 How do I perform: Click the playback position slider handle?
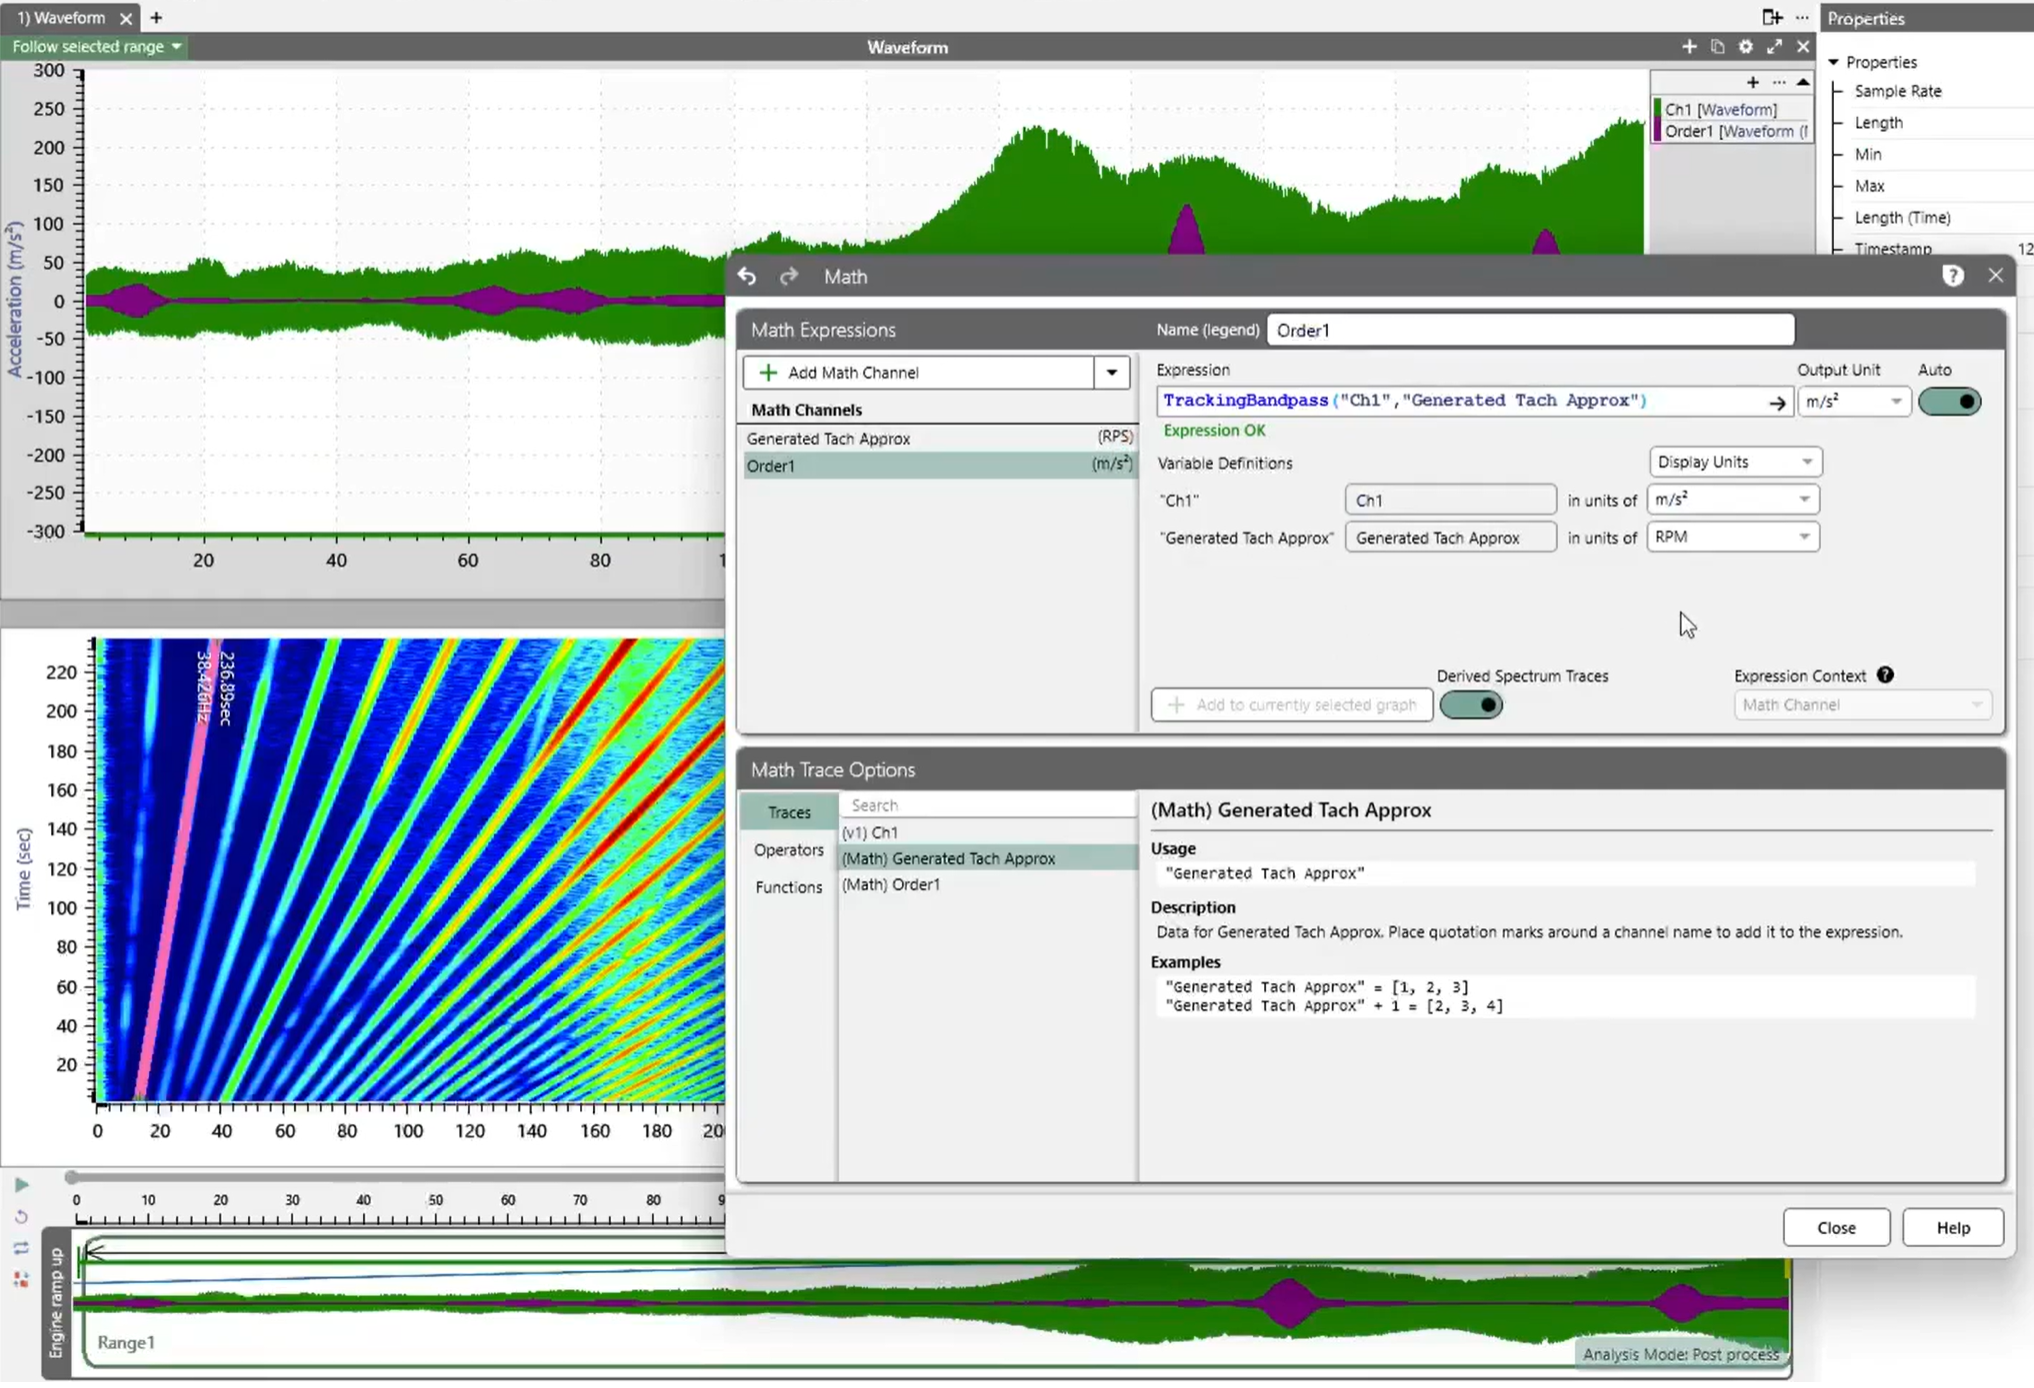tap(71, 1177)
